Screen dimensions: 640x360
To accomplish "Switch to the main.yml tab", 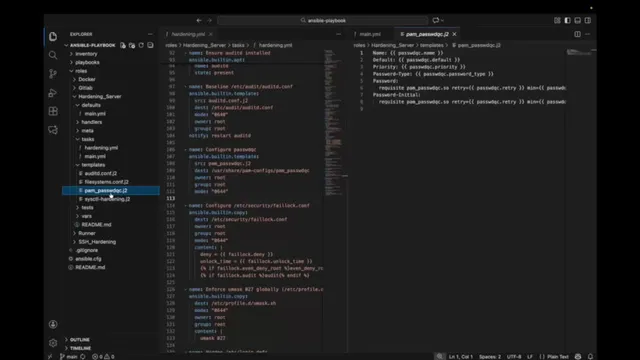I will tap(370, 34).
